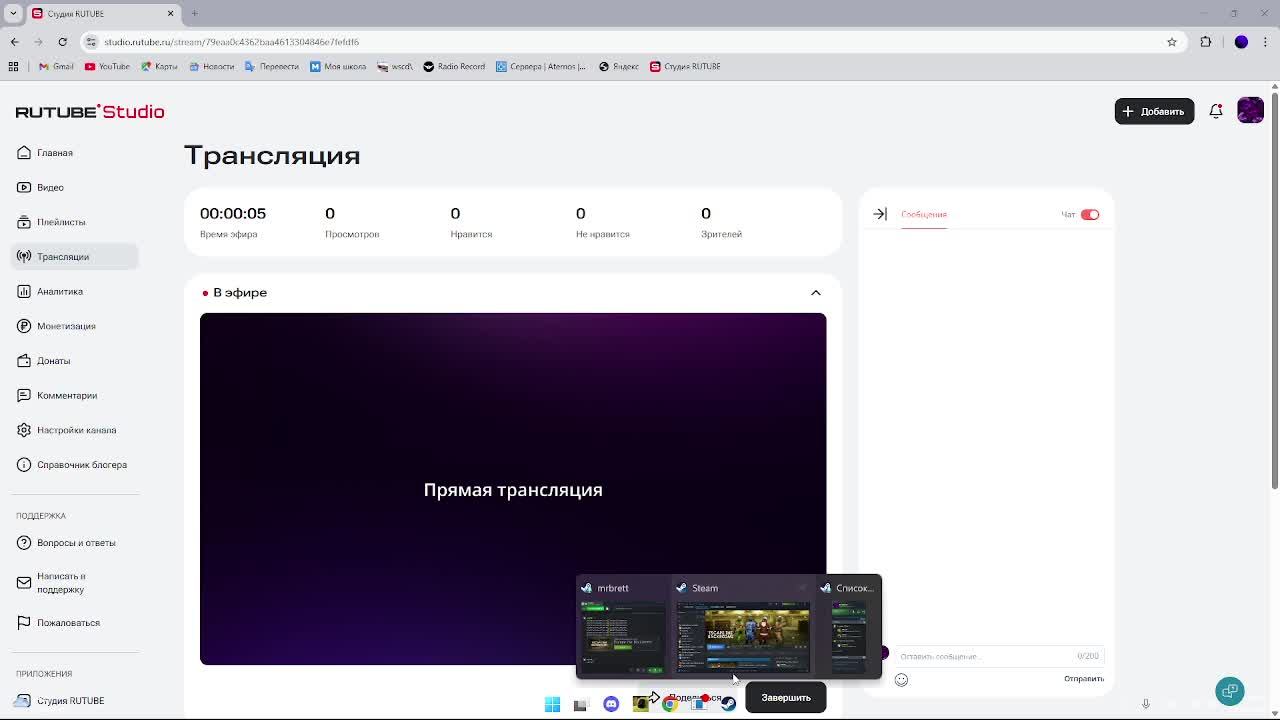Open browser extensions menu
Viewport: 1280px width, 720px height.
coord(1205,42)
